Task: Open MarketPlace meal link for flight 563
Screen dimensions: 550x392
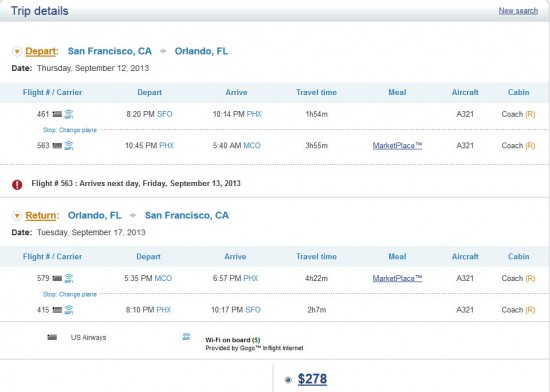Action: pyautogui.click(x=397, y=146)
